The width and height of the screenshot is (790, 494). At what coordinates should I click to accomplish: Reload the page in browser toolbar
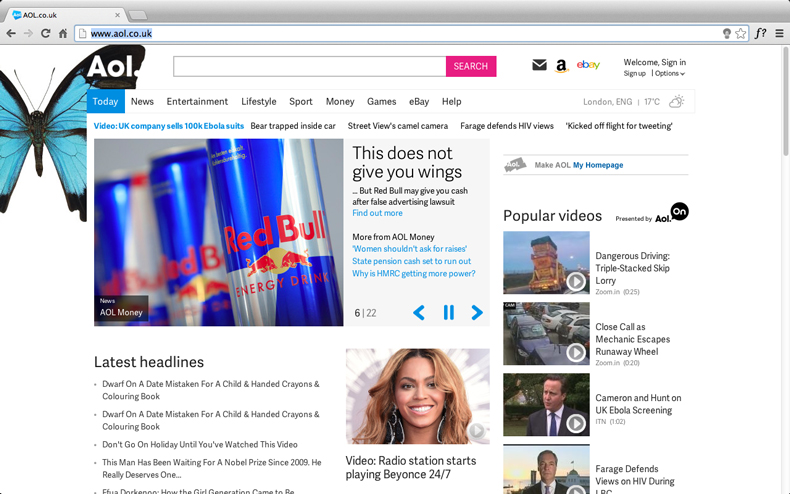point(45,33)
